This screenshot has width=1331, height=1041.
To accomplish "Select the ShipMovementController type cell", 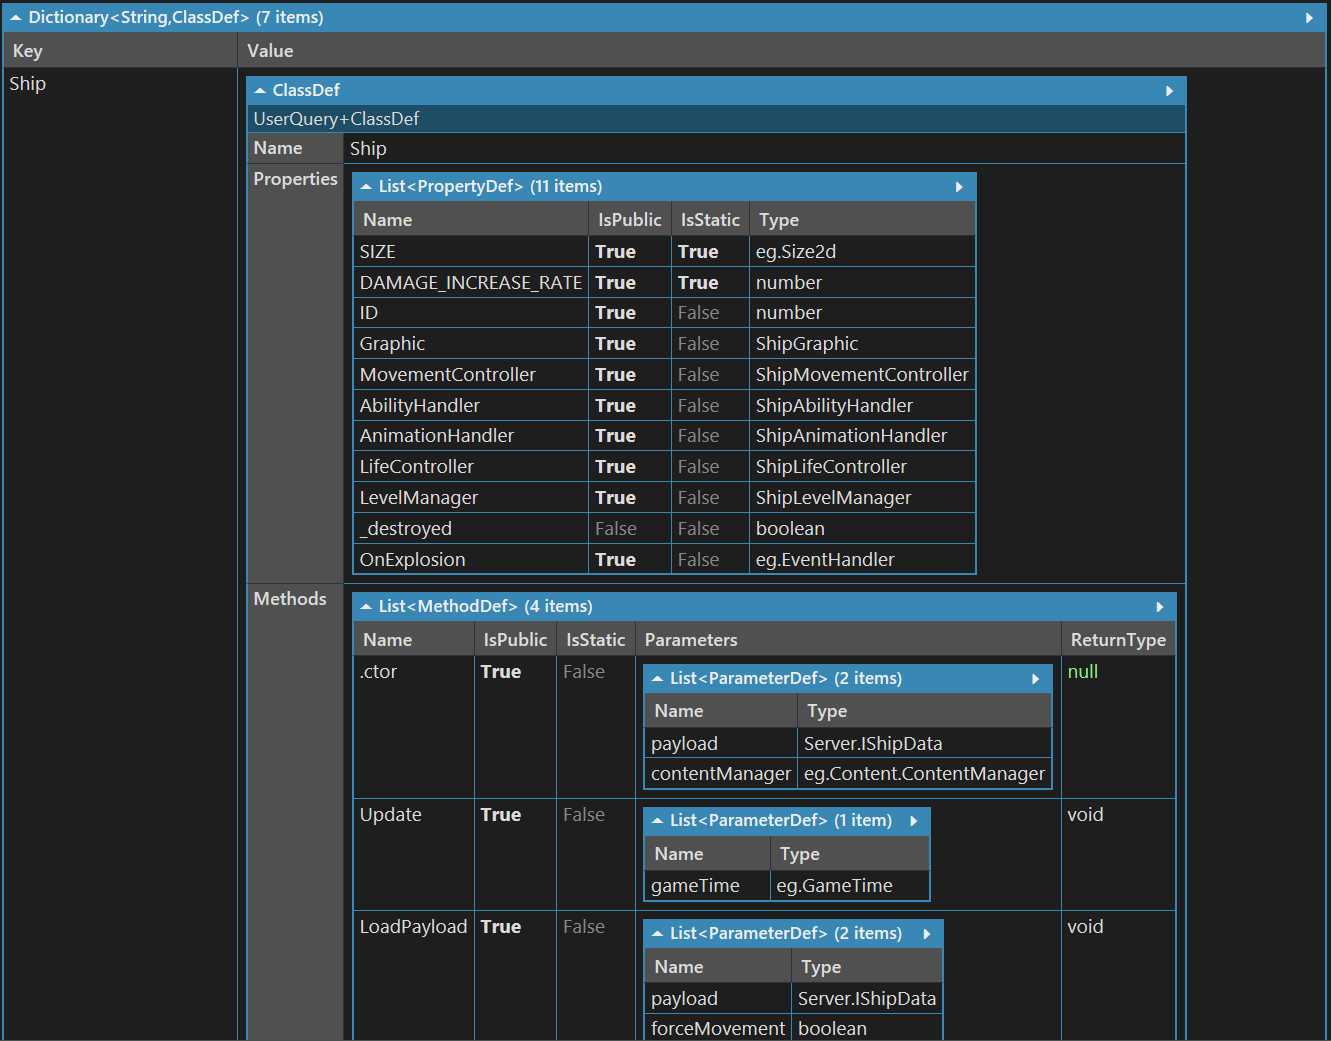I will [861, 375].
